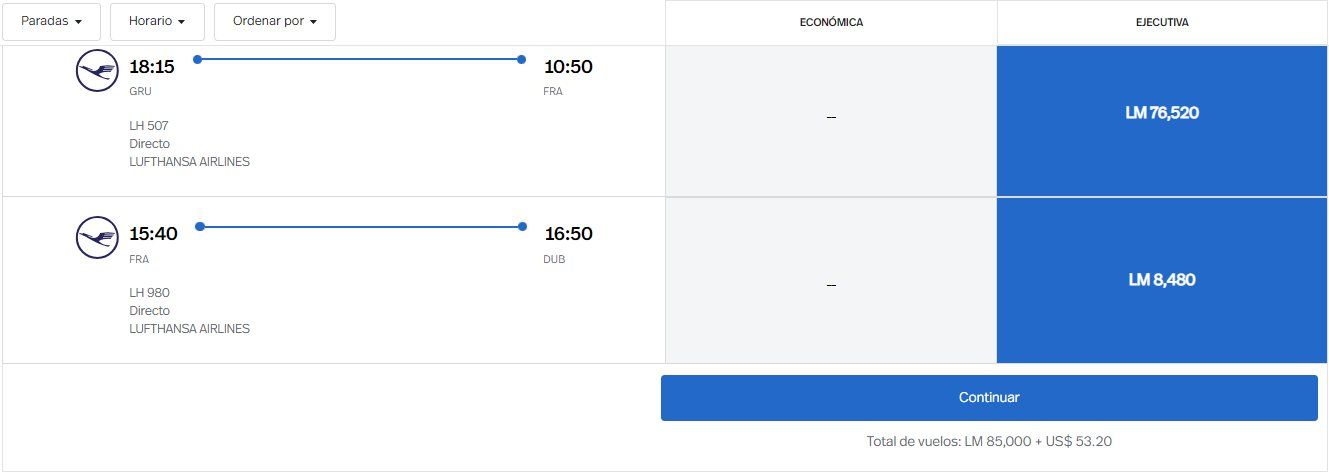Select the Económica column header
The height and width of the screenshot is (472, 1329).
point(831,22)
